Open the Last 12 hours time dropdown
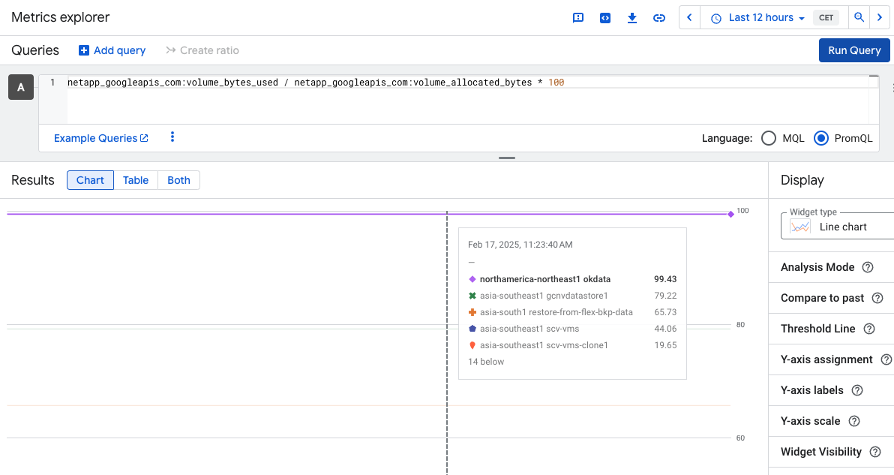The width and height of the screenshot is (894, 475). [758, 18]
